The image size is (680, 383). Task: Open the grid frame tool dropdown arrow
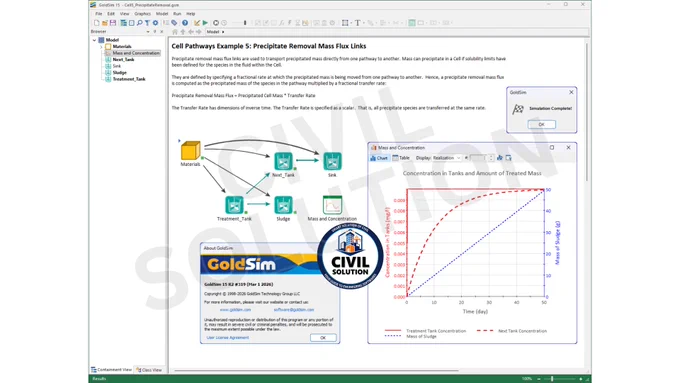pos(350,23)
